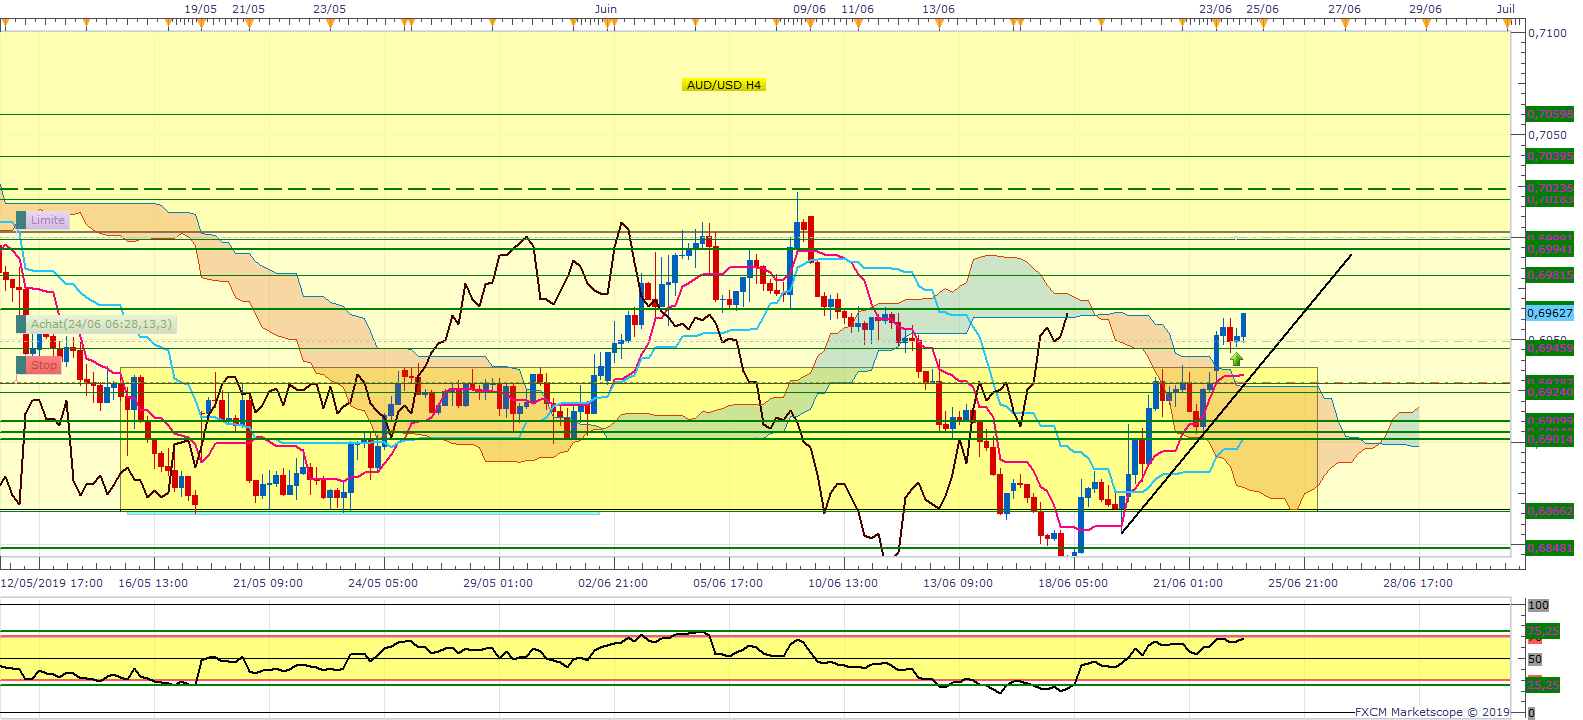Click the teal handle beside the Achat label
The image size is (1583, 720).
(x=21, y=324)
